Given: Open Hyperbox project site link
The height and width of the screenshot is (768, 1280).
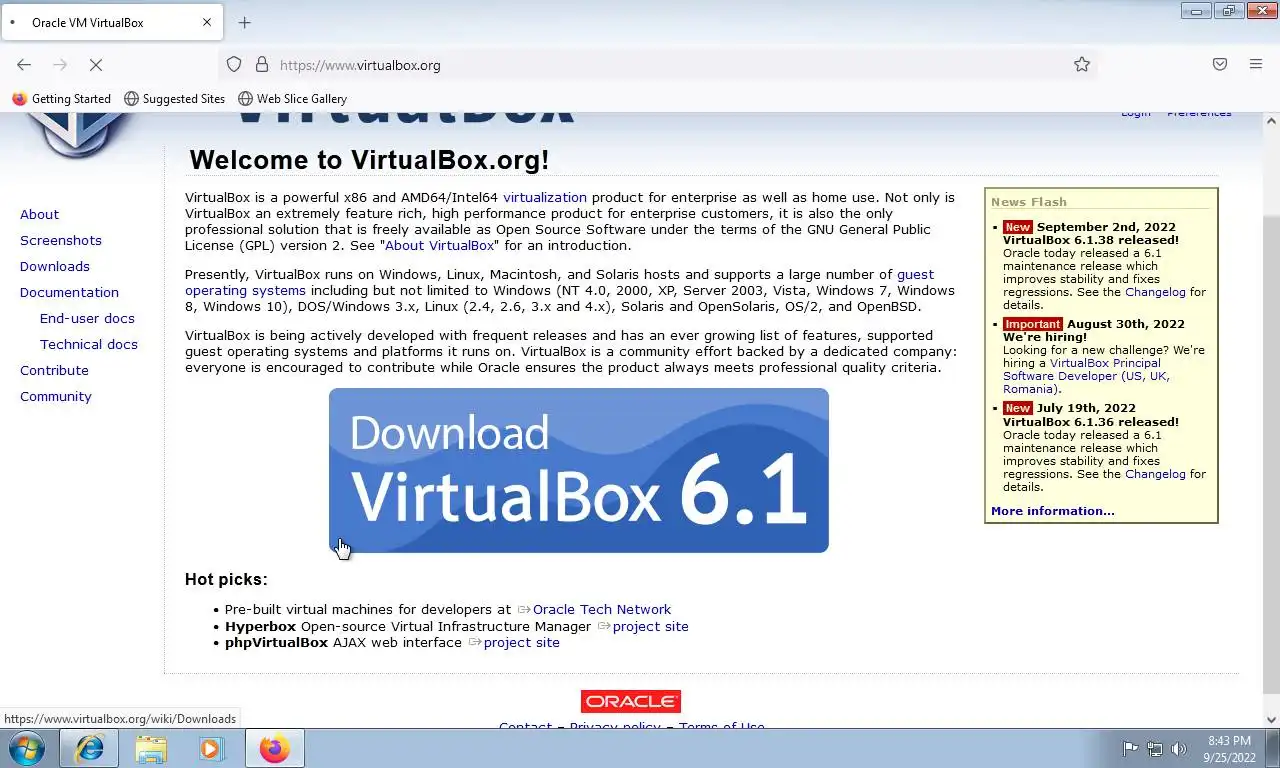Looking at the screenshot, I should point(650,626).
